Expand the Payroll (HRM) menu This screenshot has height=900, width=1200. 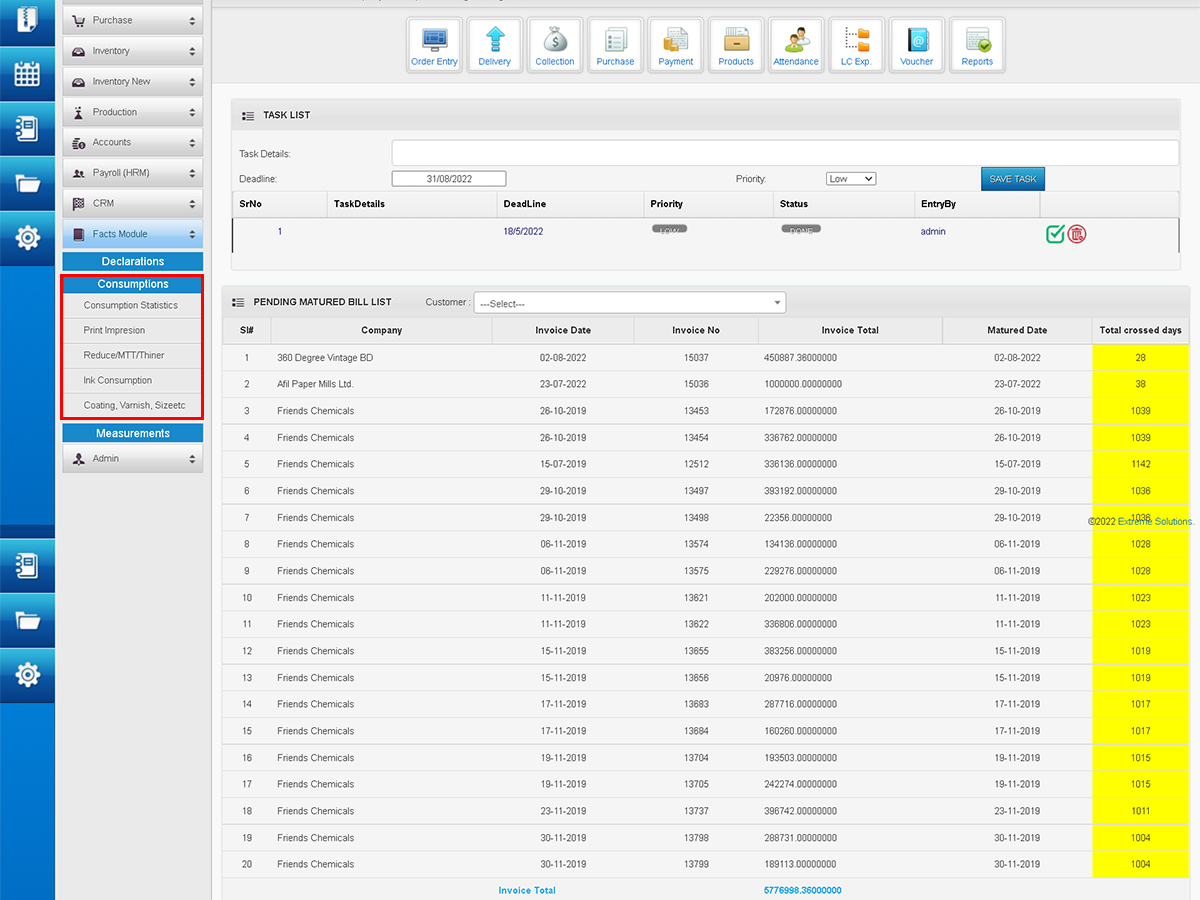[132, 173]
